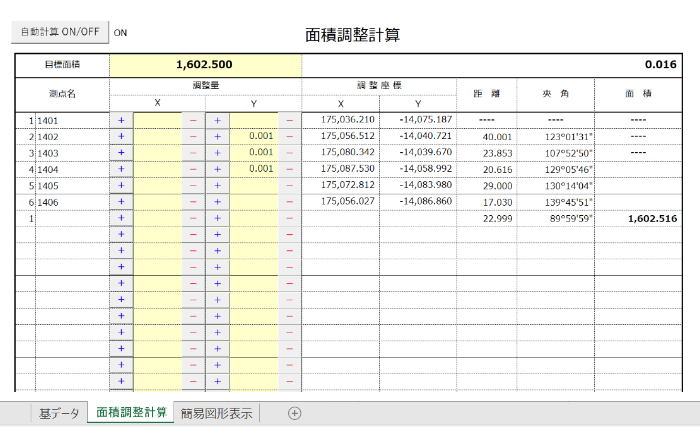Screen dimensions: 700x427
Task: Toggle the 自動計算 ON/OFF button
Action: click(59, 31)
